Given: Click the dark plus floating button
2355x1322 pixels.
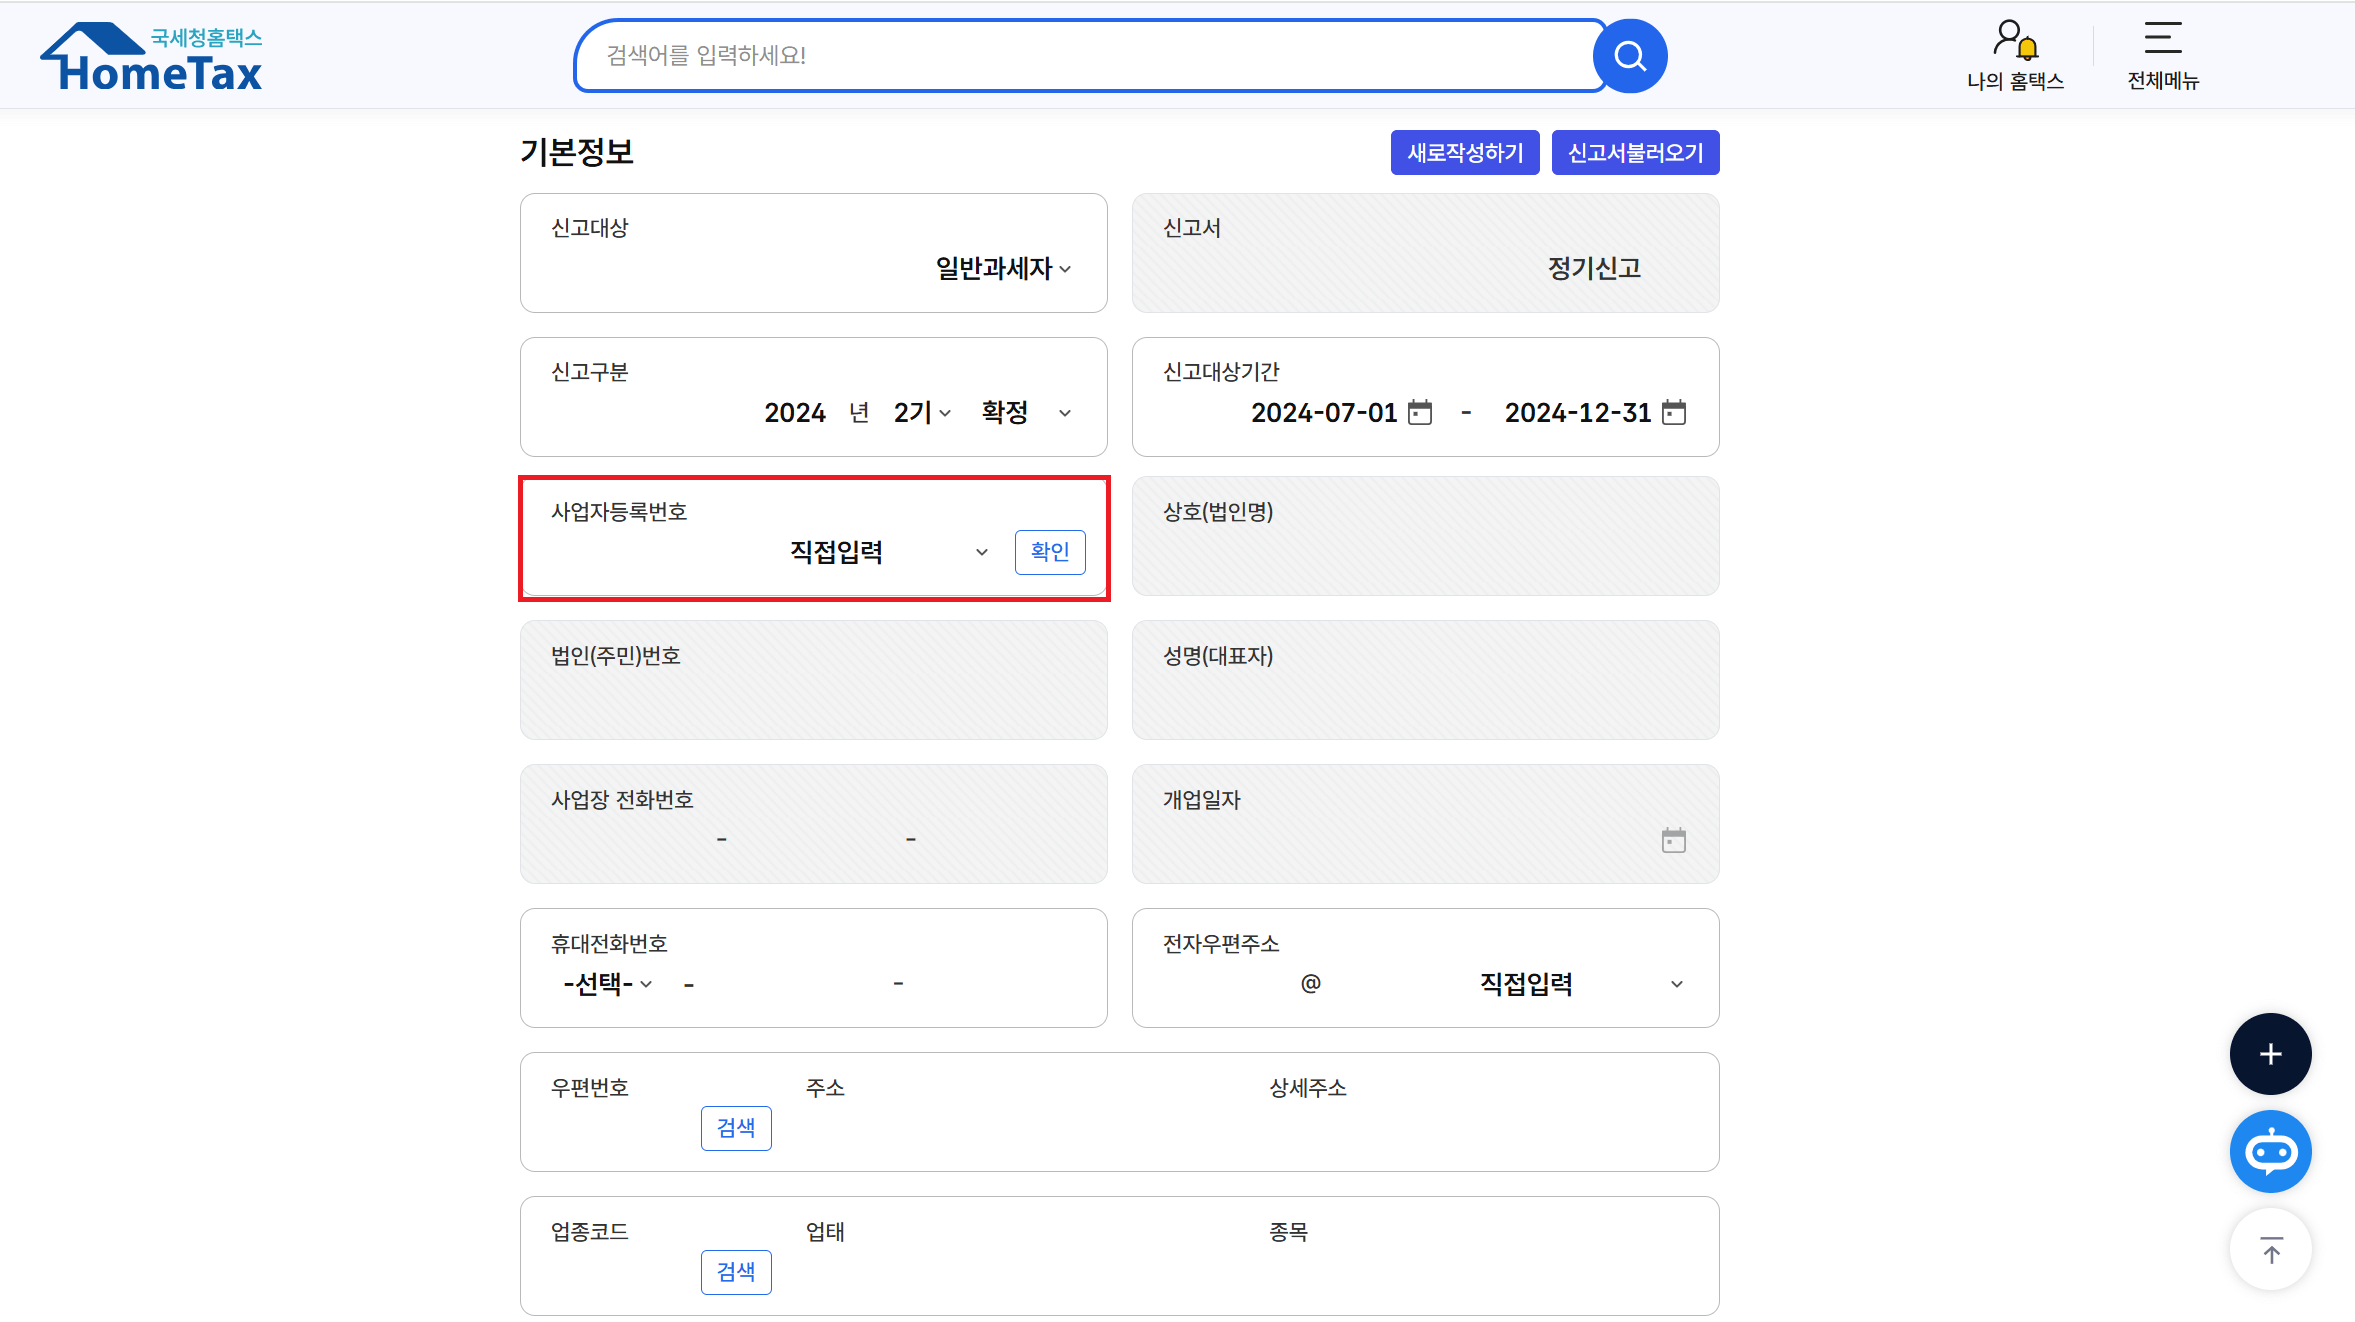Looking at the screenshot, I should [x=2269, y=1054].
